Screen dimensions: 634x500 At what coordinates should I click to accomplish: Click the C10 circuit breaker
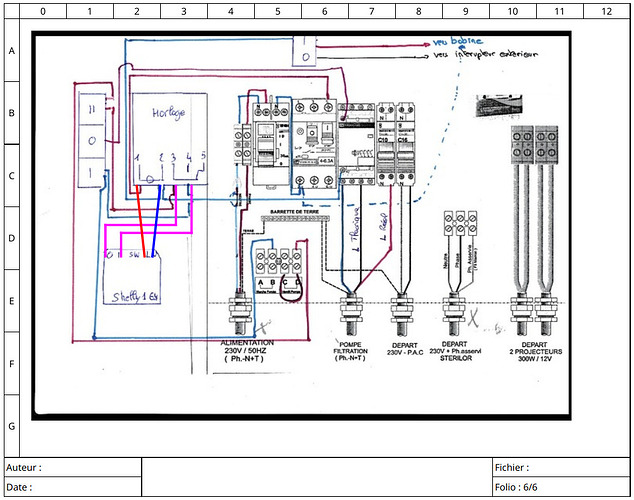pos(386,144)
